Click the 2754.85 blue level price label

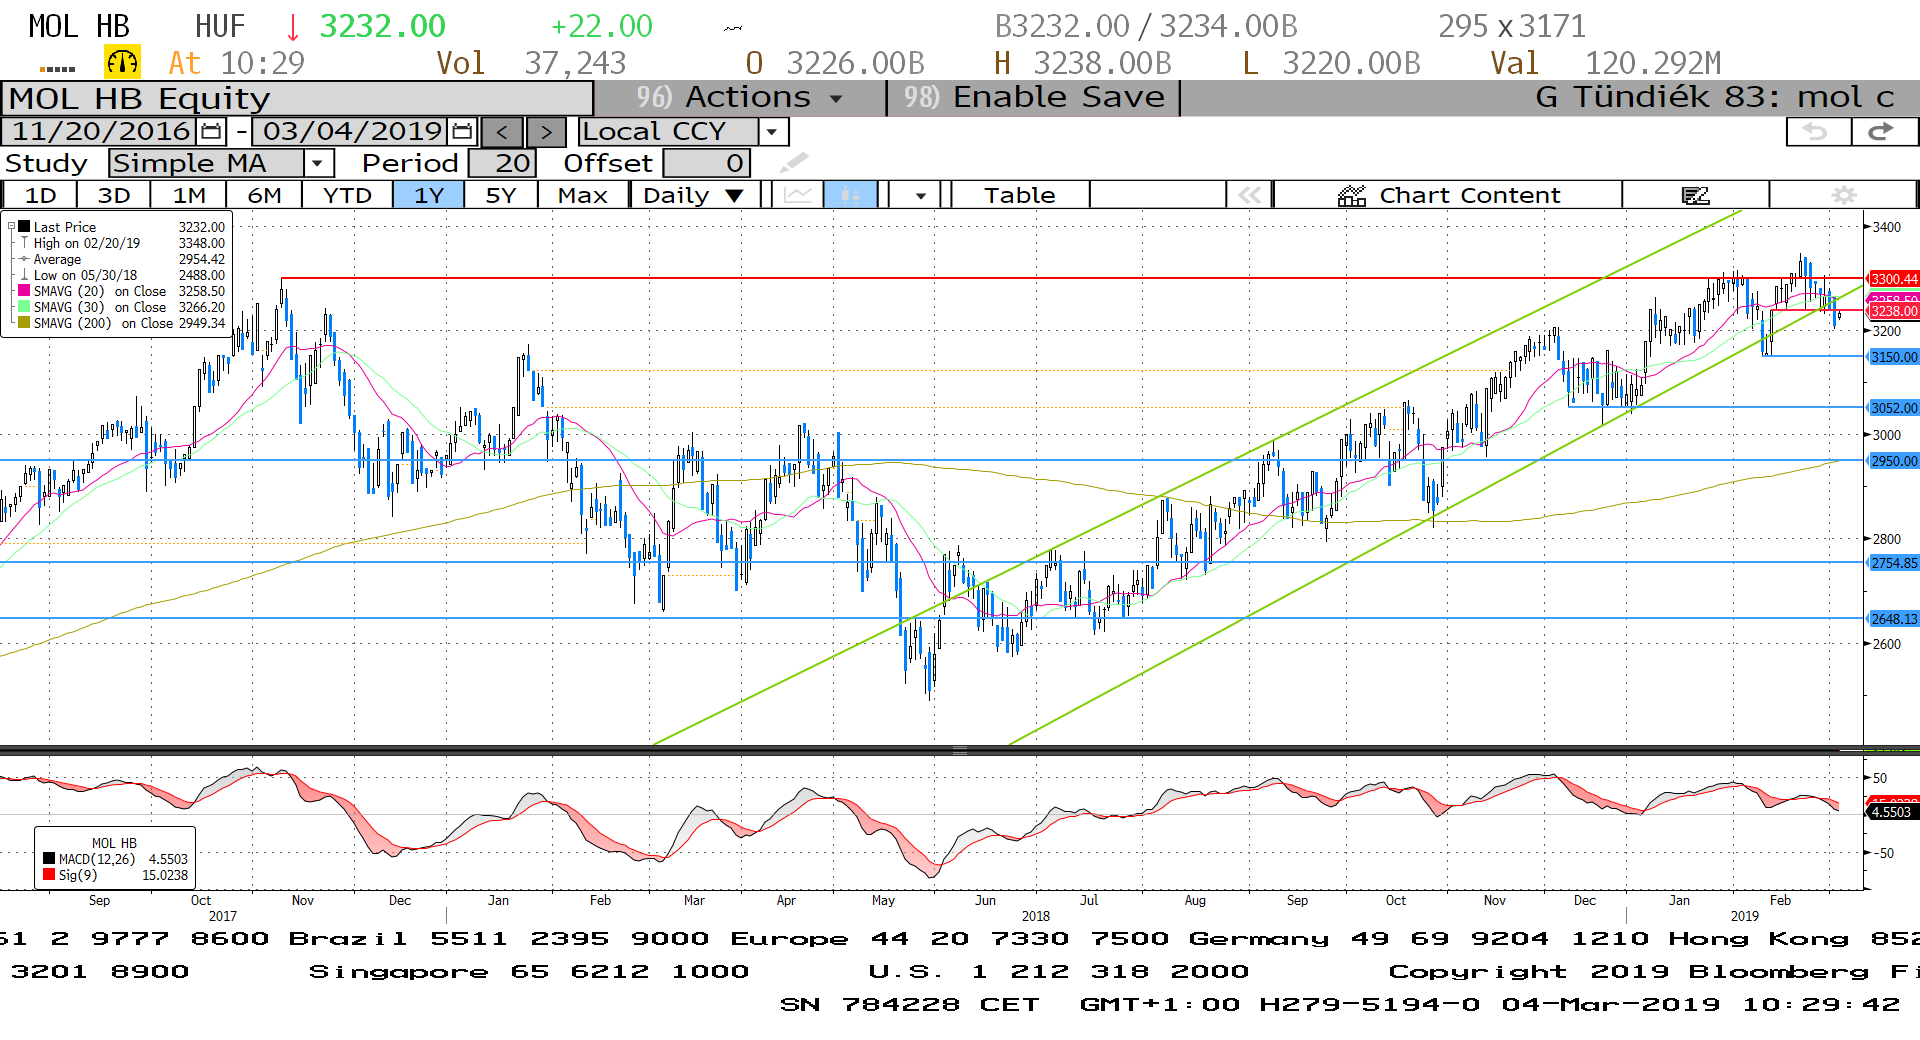point(1893,563)
